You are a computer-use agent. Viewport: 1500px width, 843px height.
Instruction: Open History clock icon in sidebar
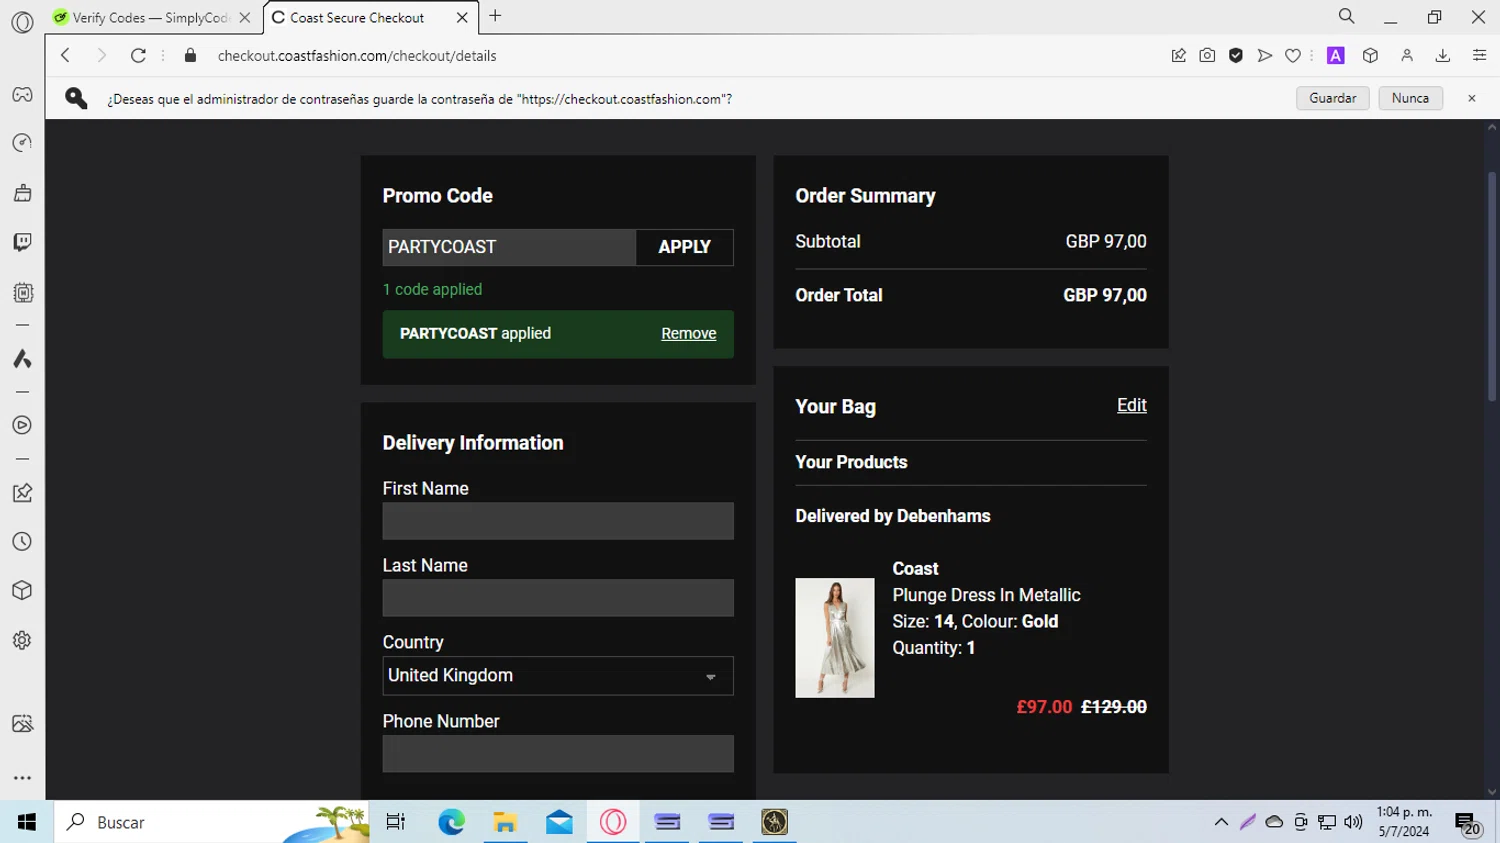click(22, 542)
